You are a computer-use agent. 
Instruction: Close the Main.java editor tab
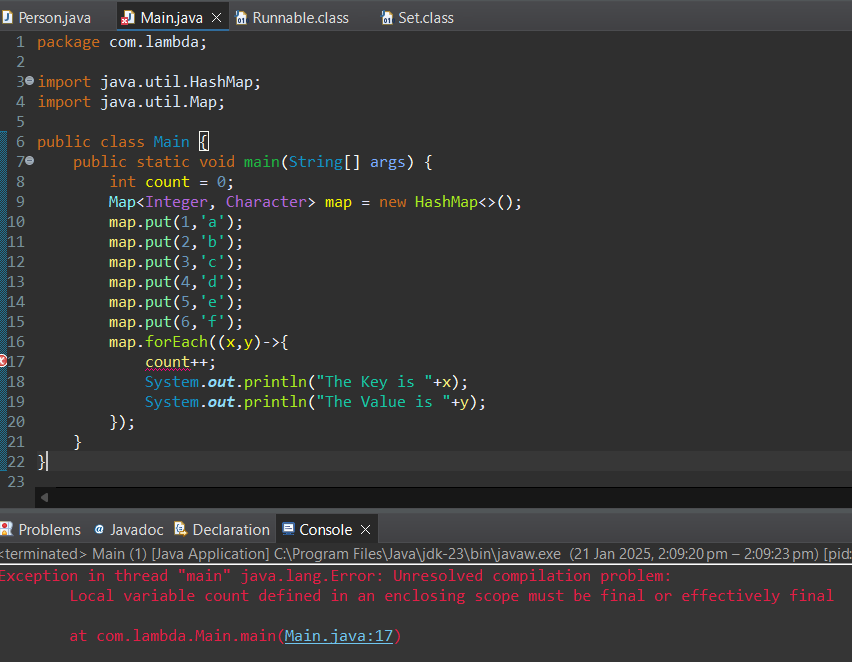[x=215, y=16]
